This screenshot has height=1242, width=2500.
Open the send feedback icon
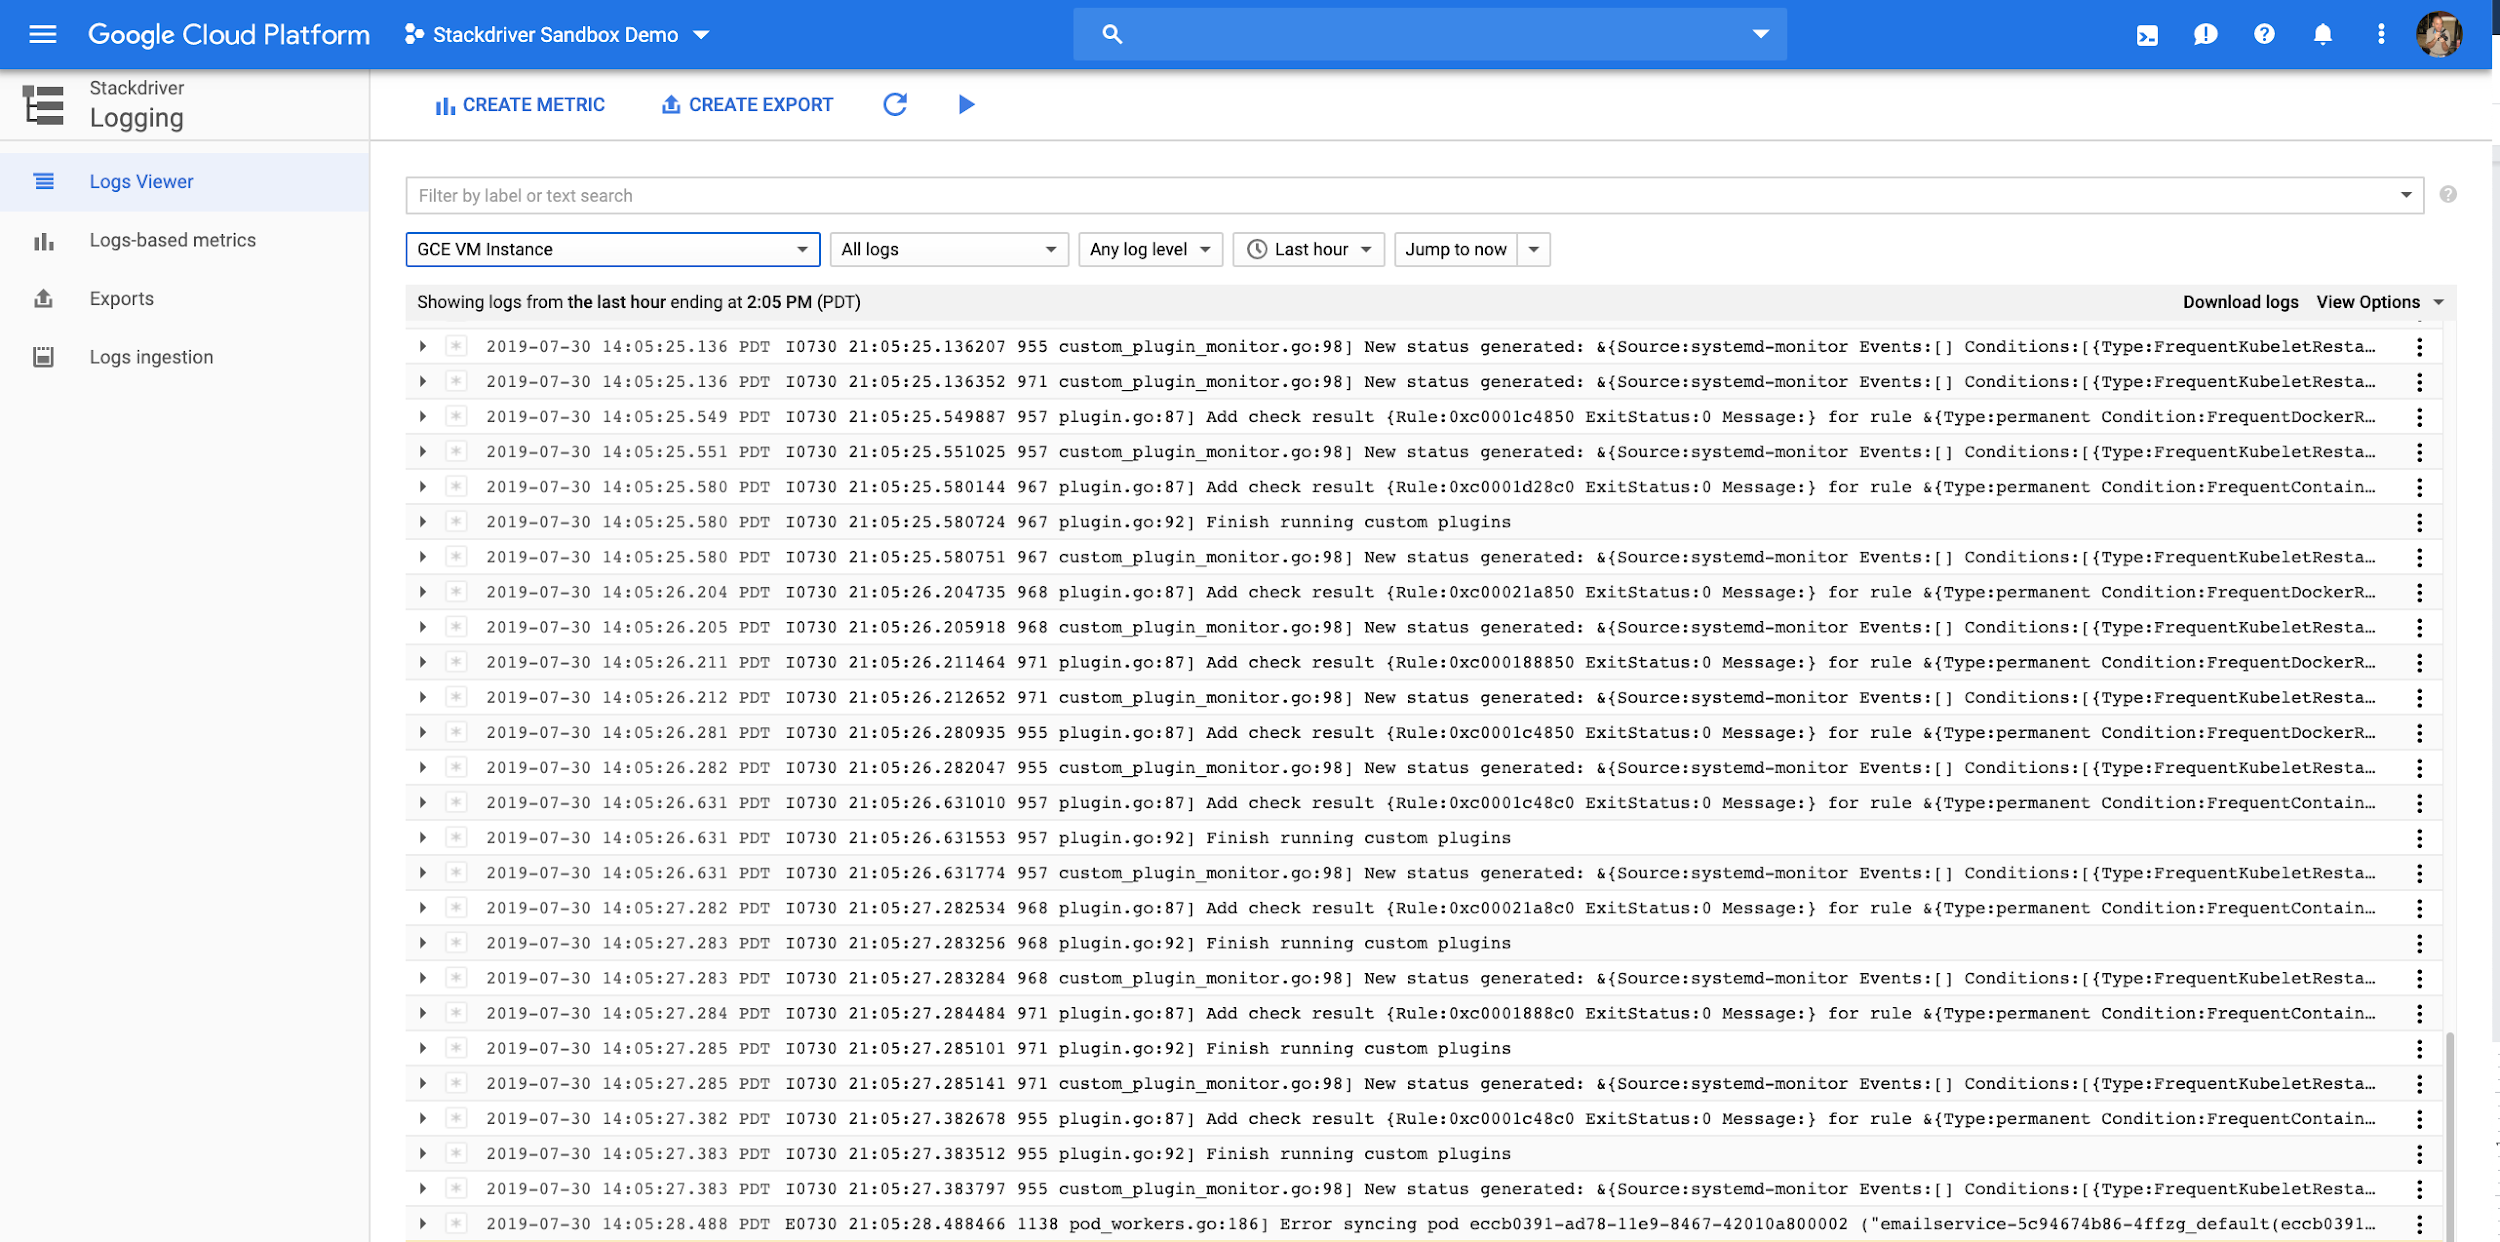coord(2205,35)
